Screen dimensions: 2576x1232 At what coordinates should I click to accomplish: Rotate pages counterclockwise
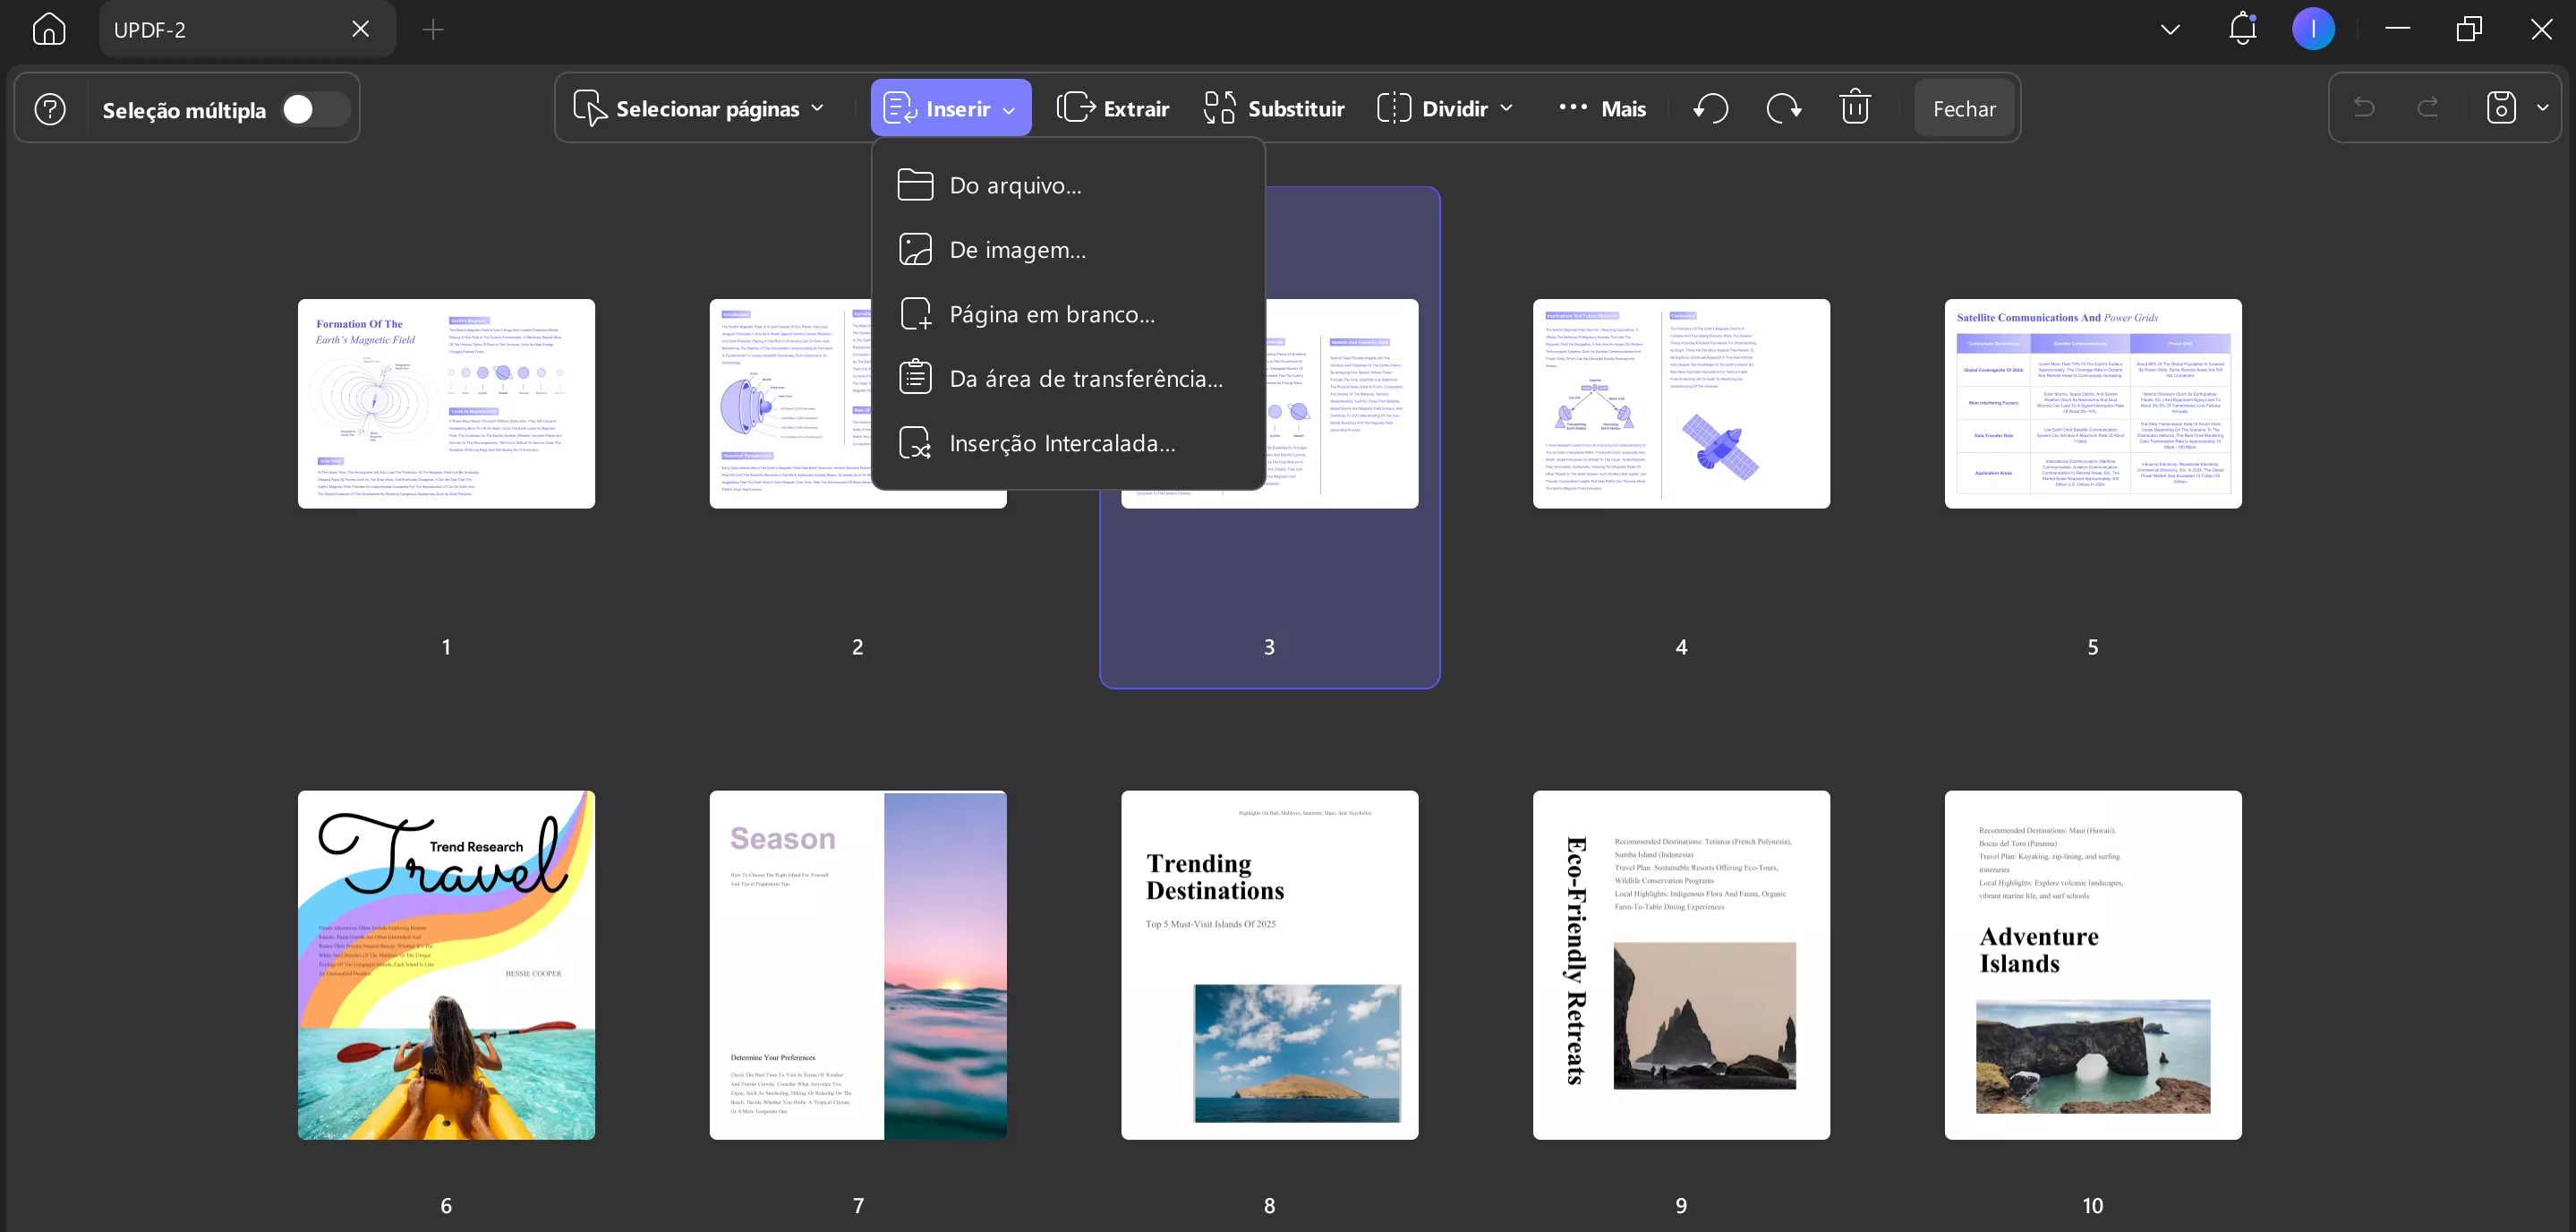point(1711,108)
